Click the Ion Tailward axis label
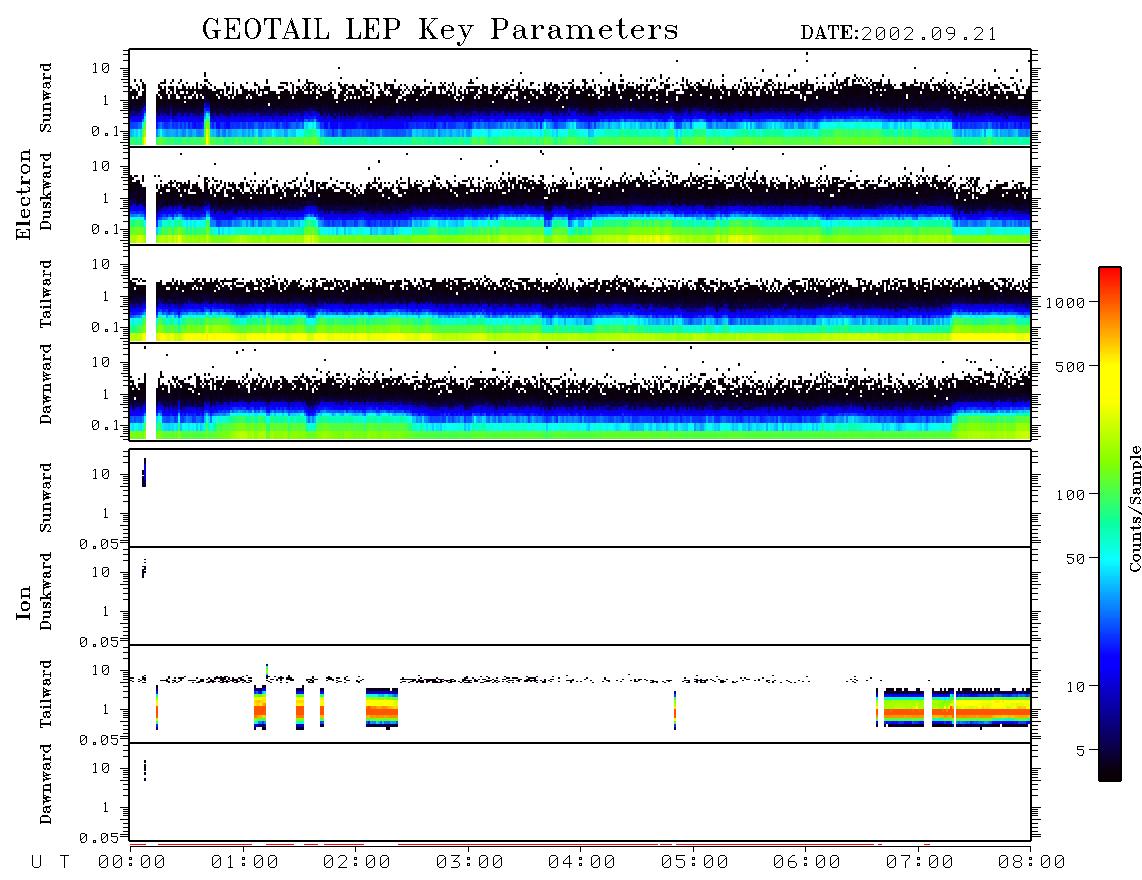 (46, 694)
